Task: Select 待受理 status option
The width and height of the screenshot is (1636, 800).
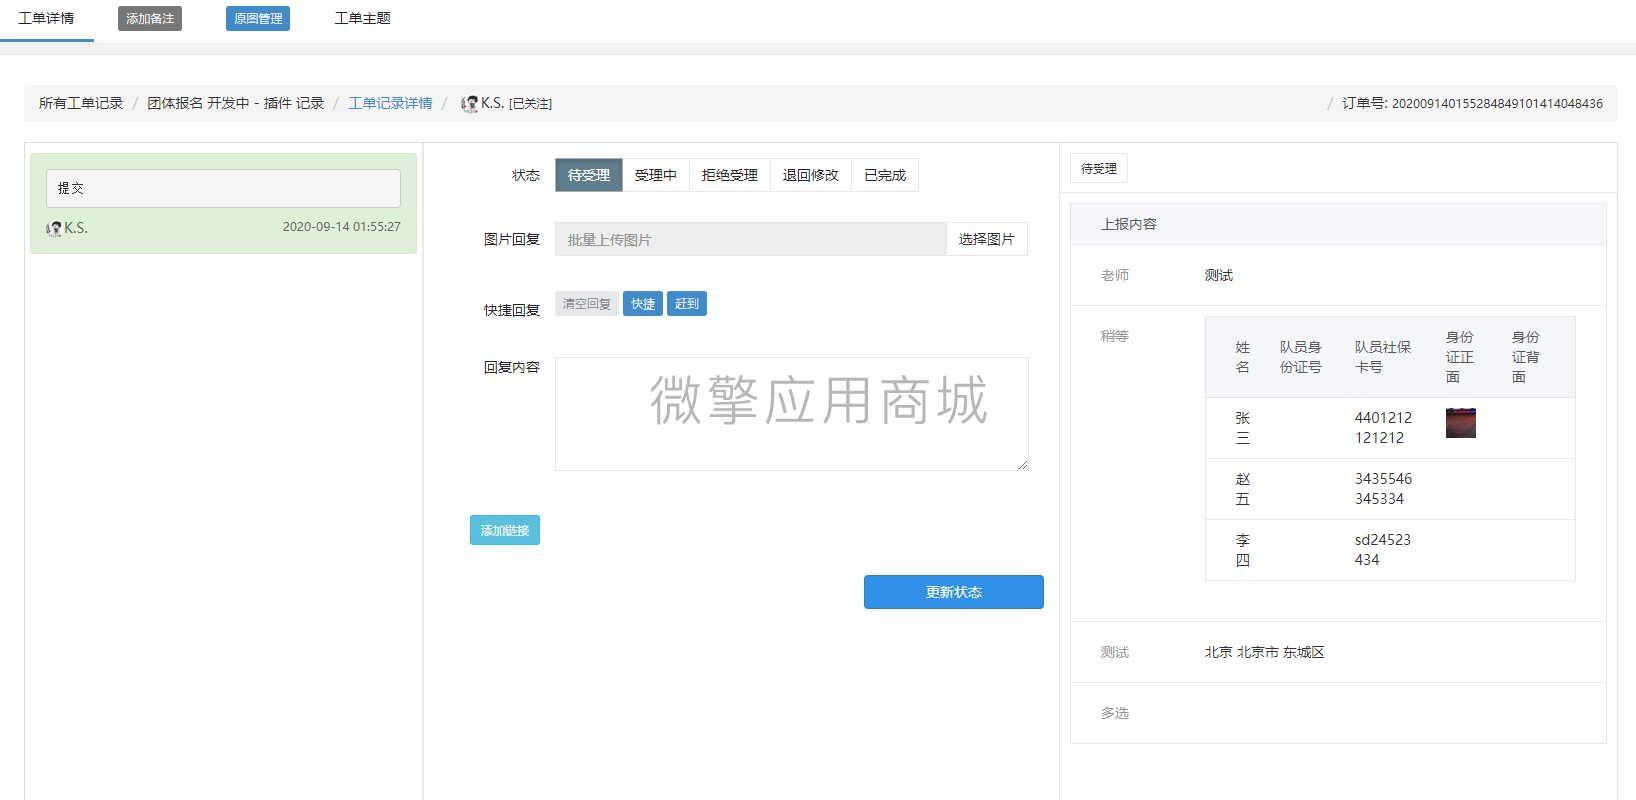Action: click(589, 175)
